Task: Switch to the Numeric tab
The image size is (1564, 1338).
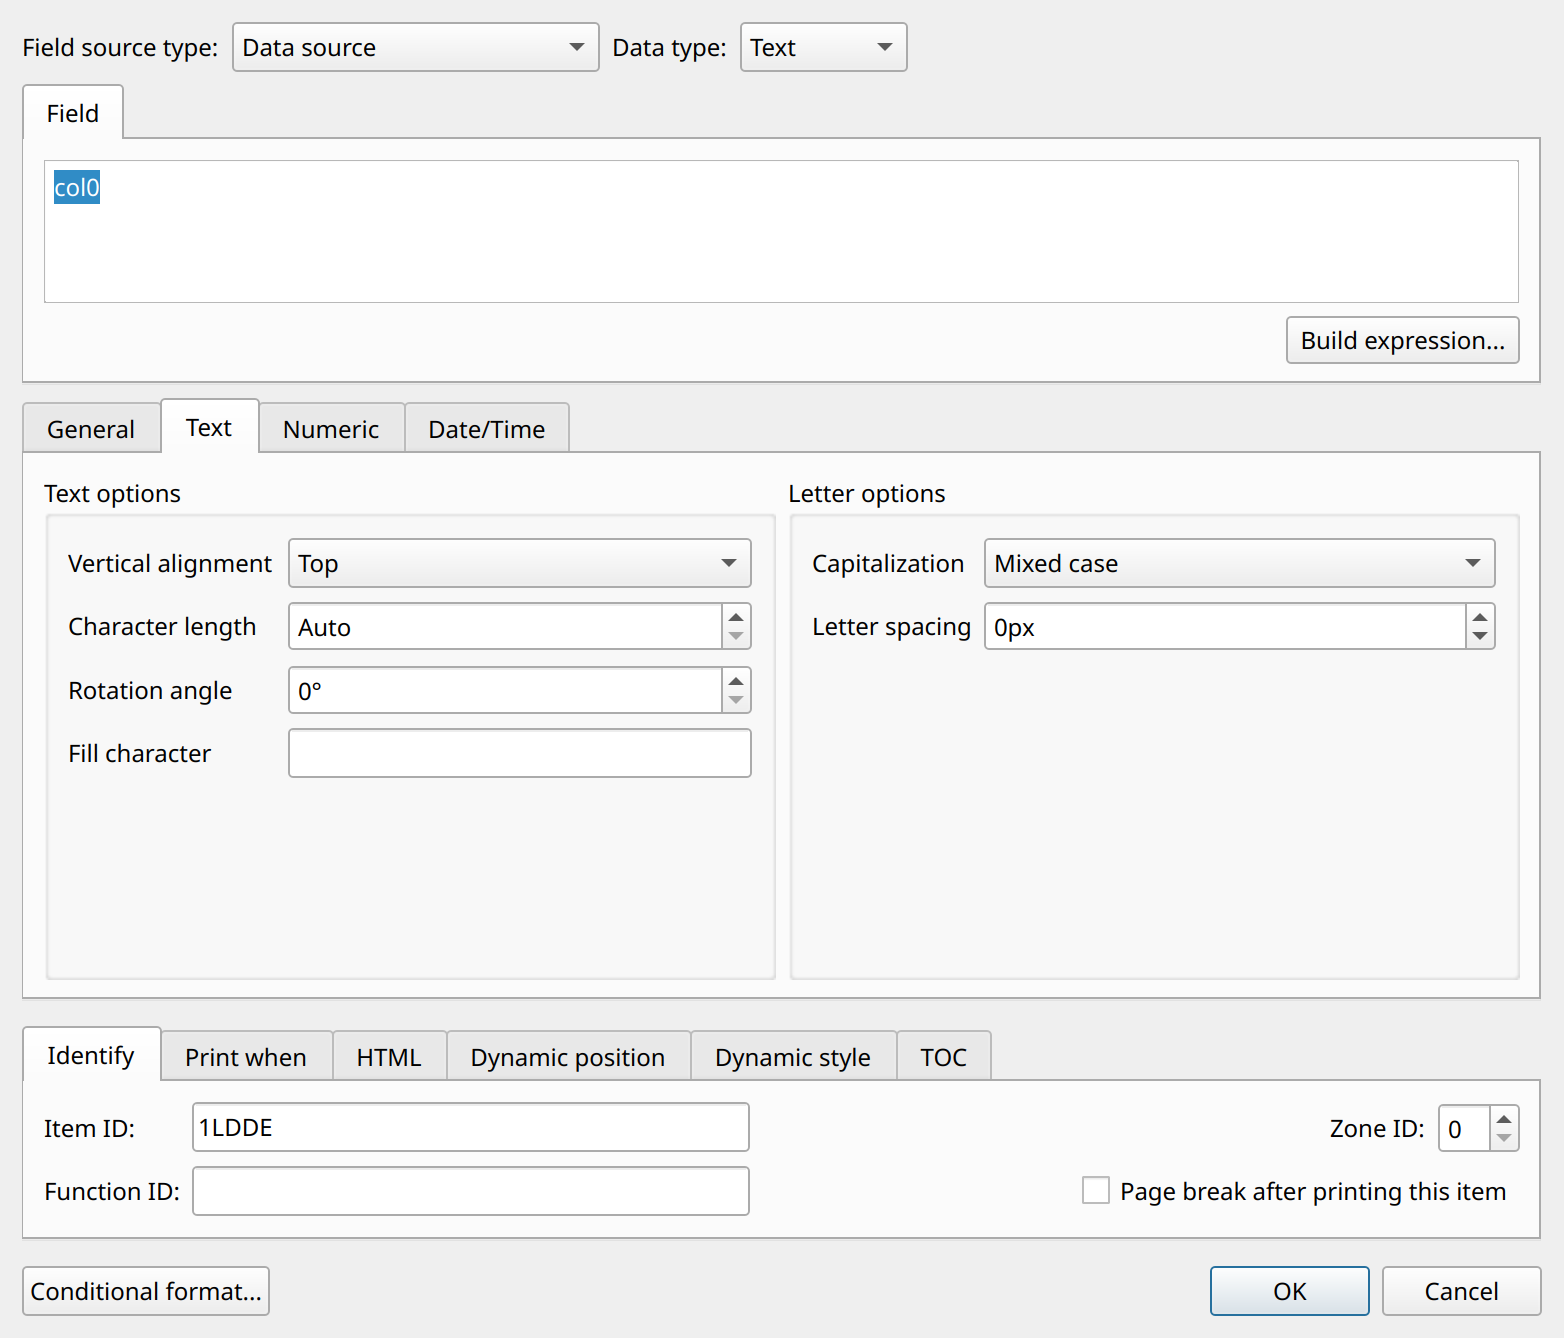Action: (331, 429)
